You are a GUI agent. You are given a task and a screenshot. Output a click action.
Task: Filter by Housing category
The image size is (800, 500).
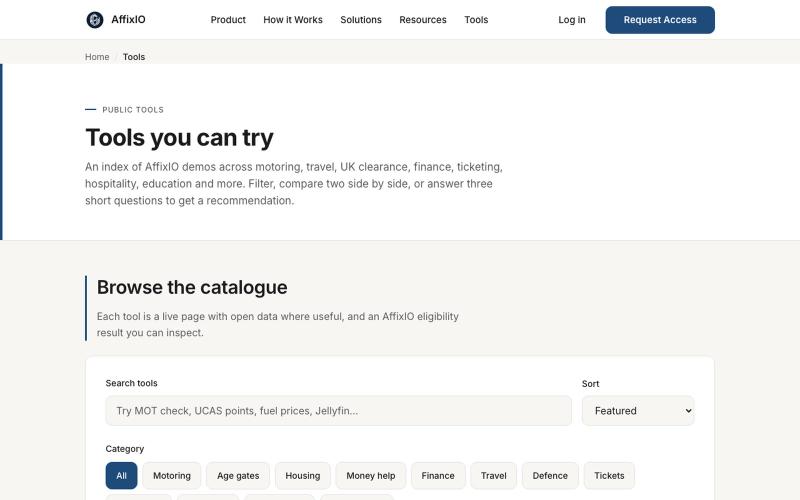303,476
